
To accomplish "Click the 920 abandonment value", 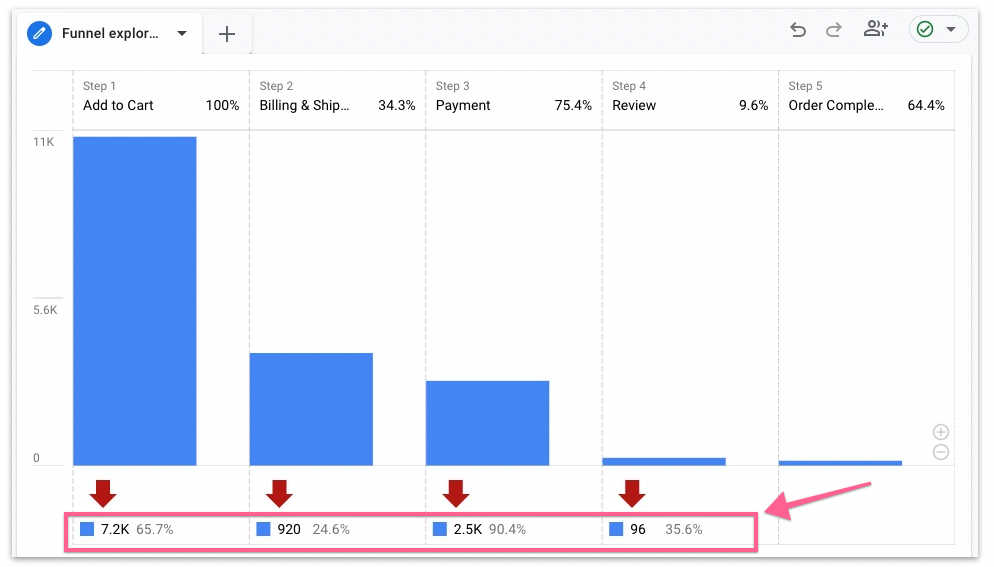I will point(289,529).
